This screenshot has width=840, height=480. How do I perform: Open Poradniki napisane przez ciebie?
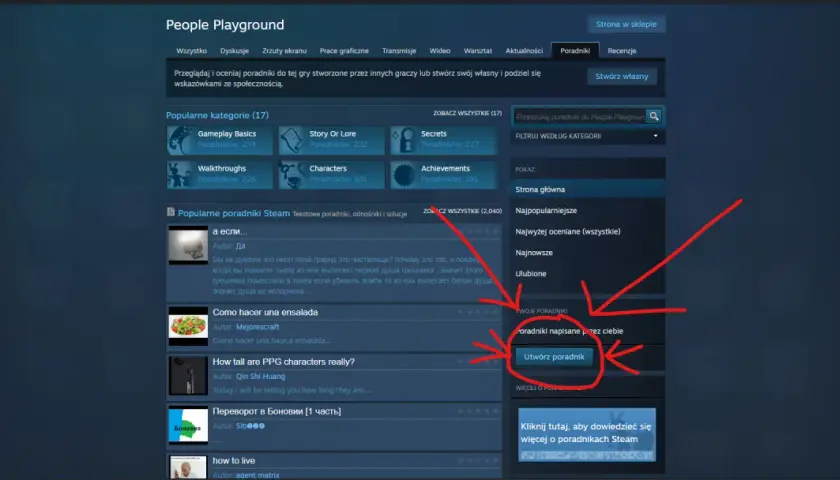point(569,331)
